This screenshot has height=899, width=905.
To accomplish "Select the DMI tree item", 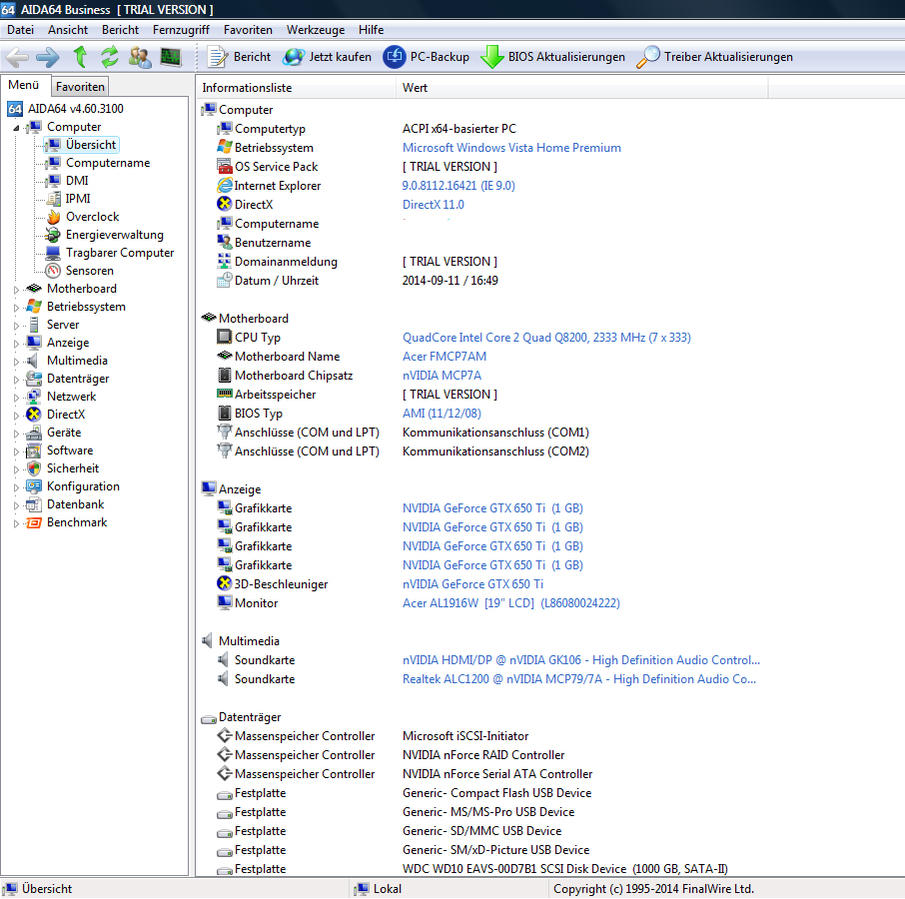I will click(x=77, y=181).
